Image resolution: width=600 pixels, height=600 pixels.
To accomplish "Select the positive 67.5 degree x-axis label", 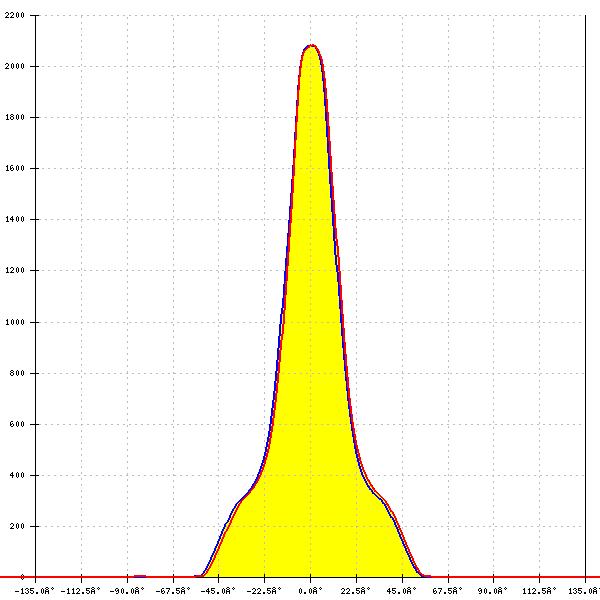I will (447, 591).
